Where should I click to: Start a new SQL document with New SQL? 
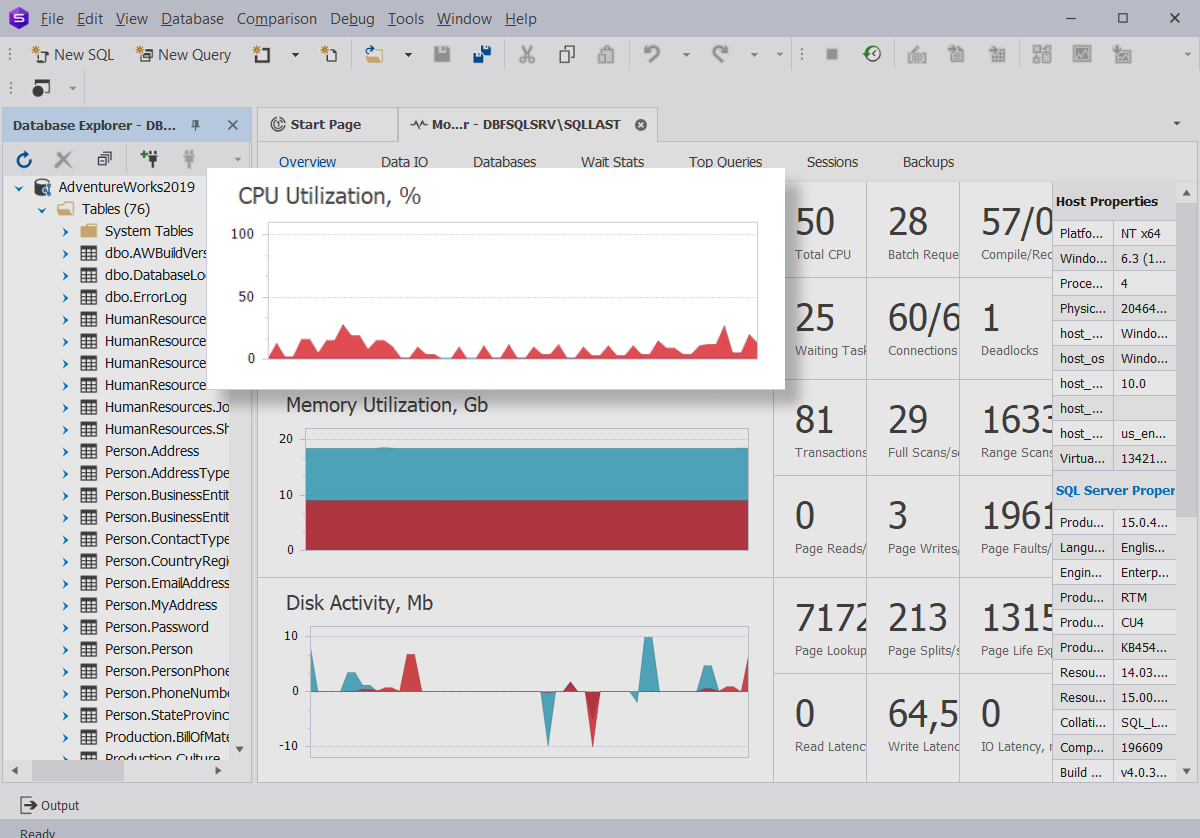tap(72, 54)
